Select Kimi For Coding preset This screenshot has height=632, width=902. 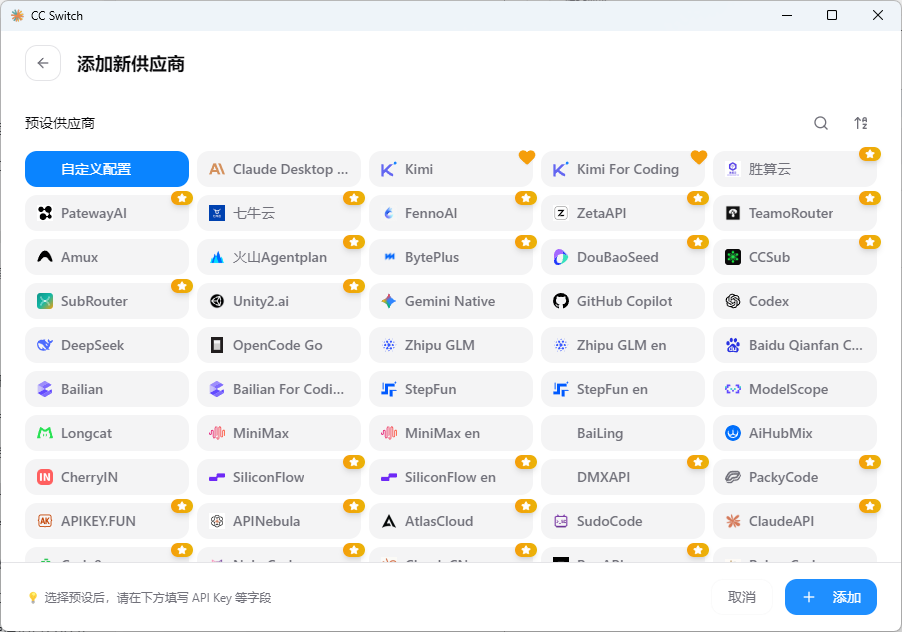623,169
